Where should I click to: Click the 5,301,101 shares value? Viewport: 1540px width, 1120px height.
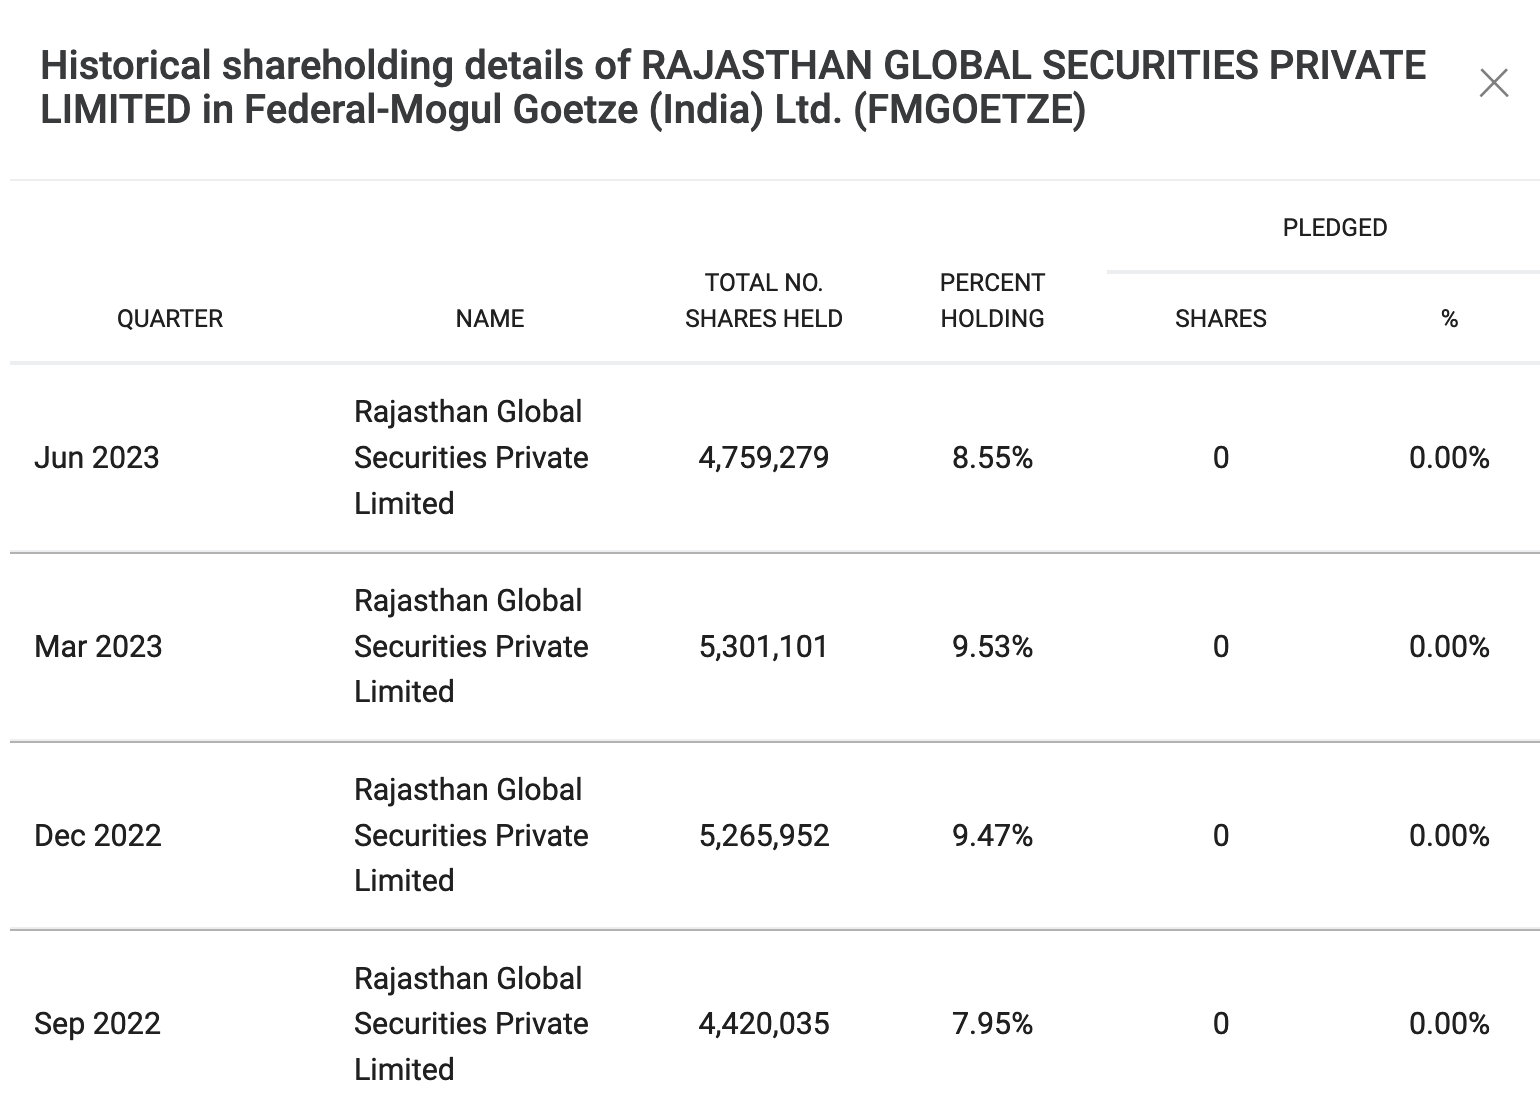pos(764,647)
